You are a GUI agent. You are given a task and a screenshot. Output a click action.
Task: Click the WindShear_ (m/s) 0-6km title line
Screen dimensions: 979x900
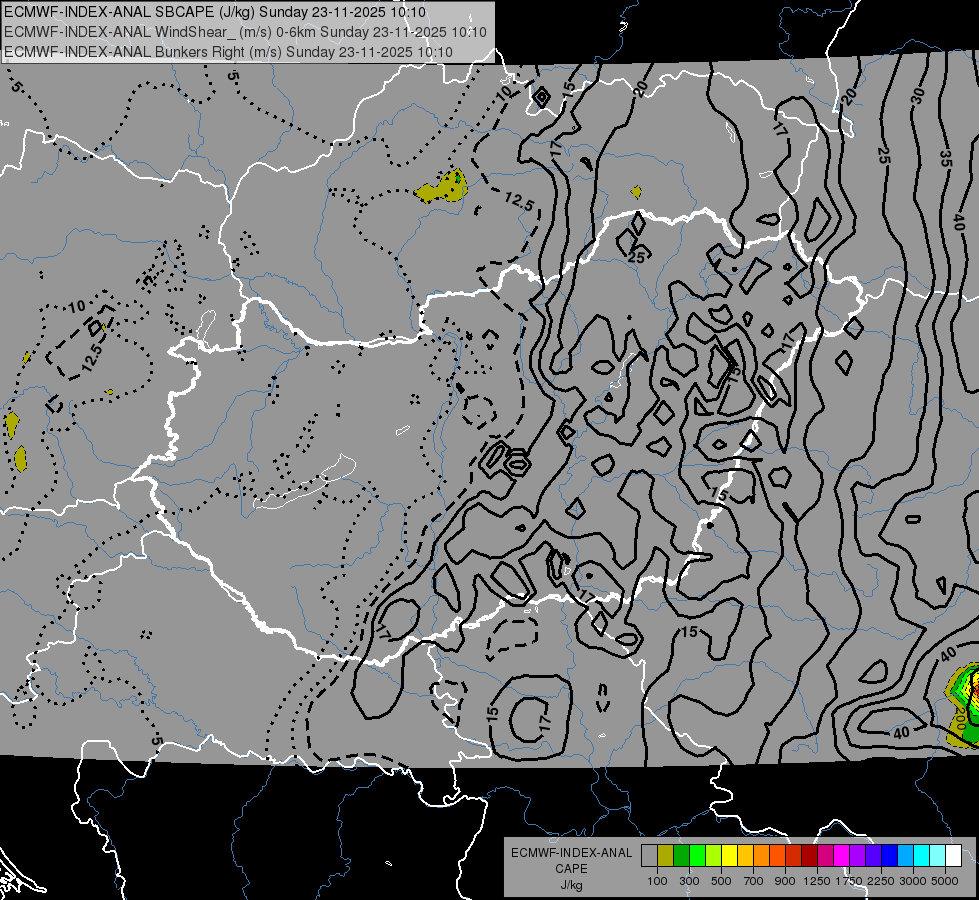click(245, 32)
